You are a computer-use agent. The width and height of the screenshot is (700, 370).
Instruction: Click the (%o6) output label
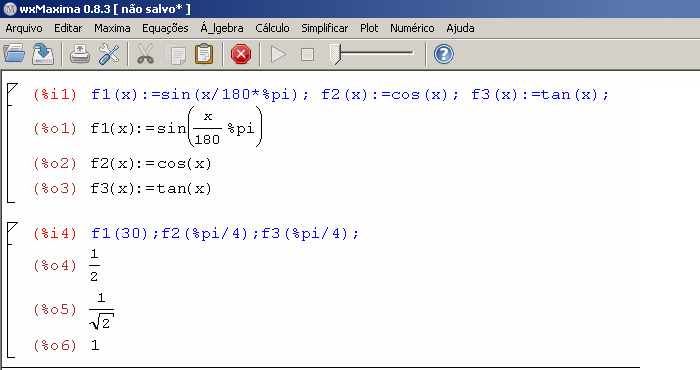55,345
